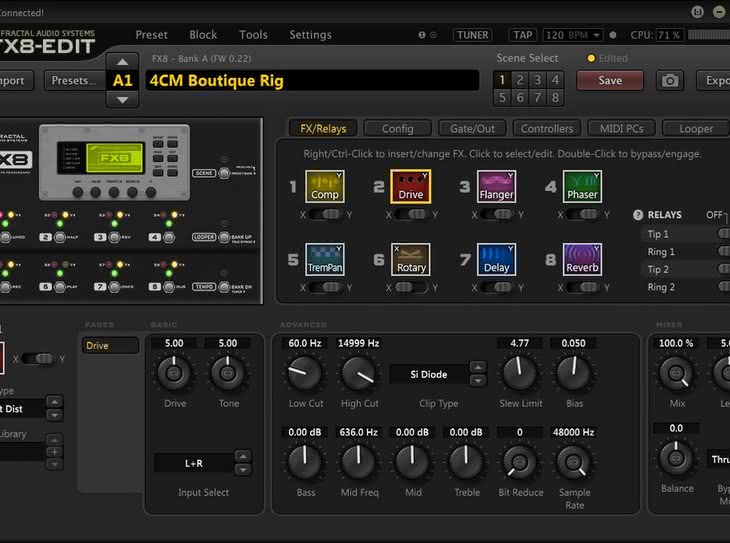Select the Drive effect block
Image resolution: width=730 pixels, height=543 pixels.
[x=411, y=186]
